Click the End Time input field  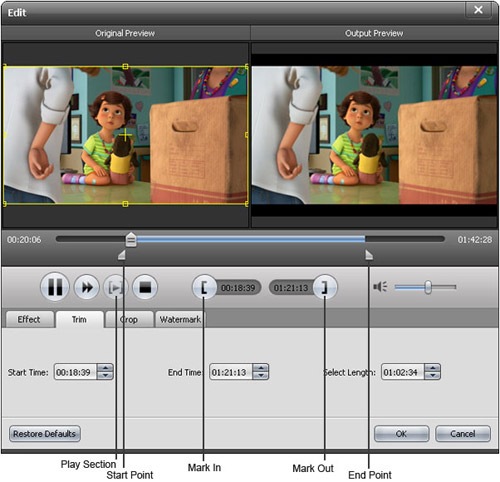tap(231, 372)
